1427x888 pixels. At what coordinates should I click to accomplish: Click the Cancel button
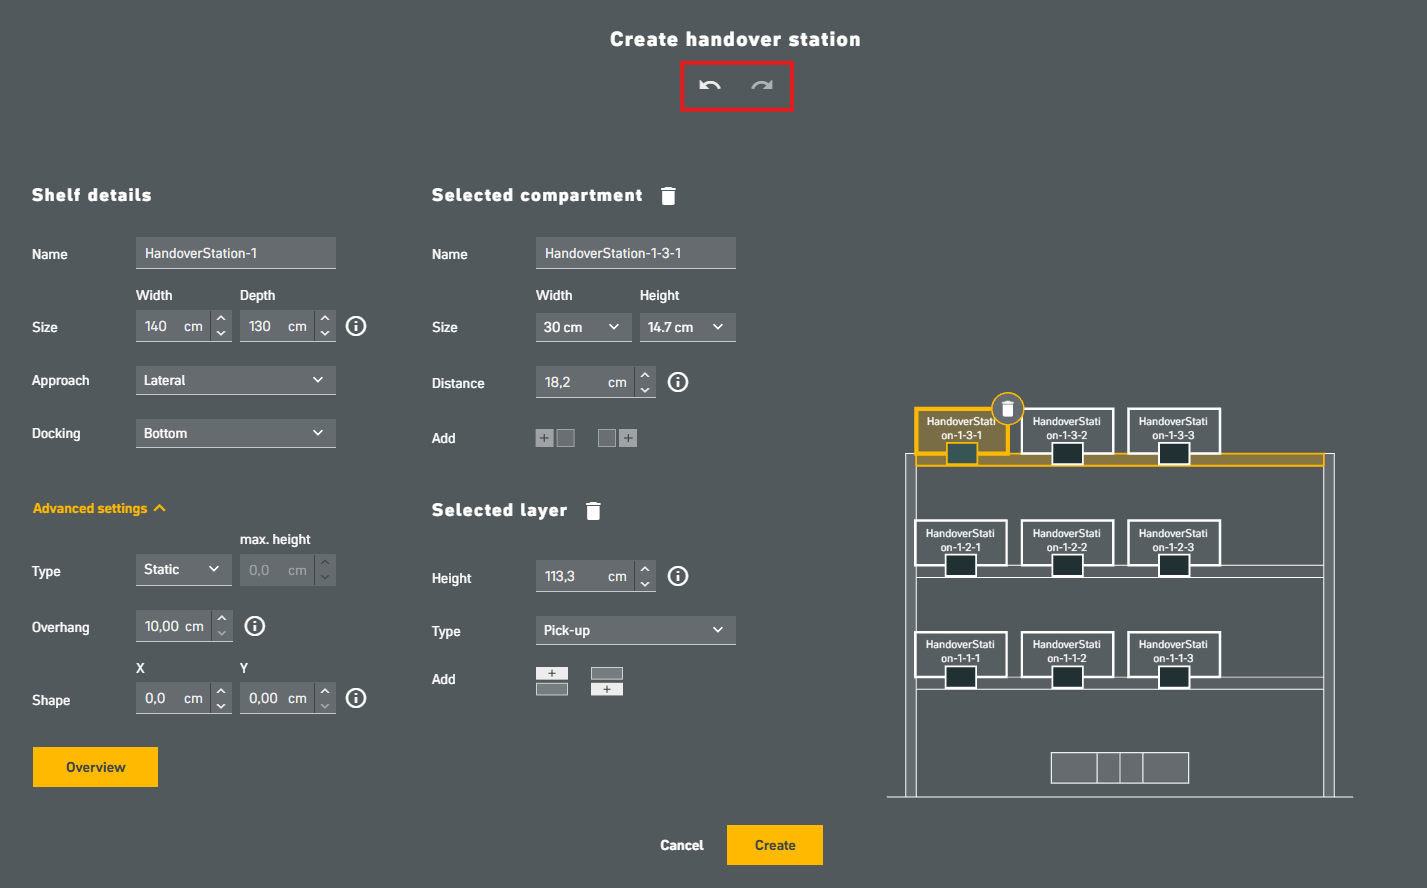coord(682,845)
